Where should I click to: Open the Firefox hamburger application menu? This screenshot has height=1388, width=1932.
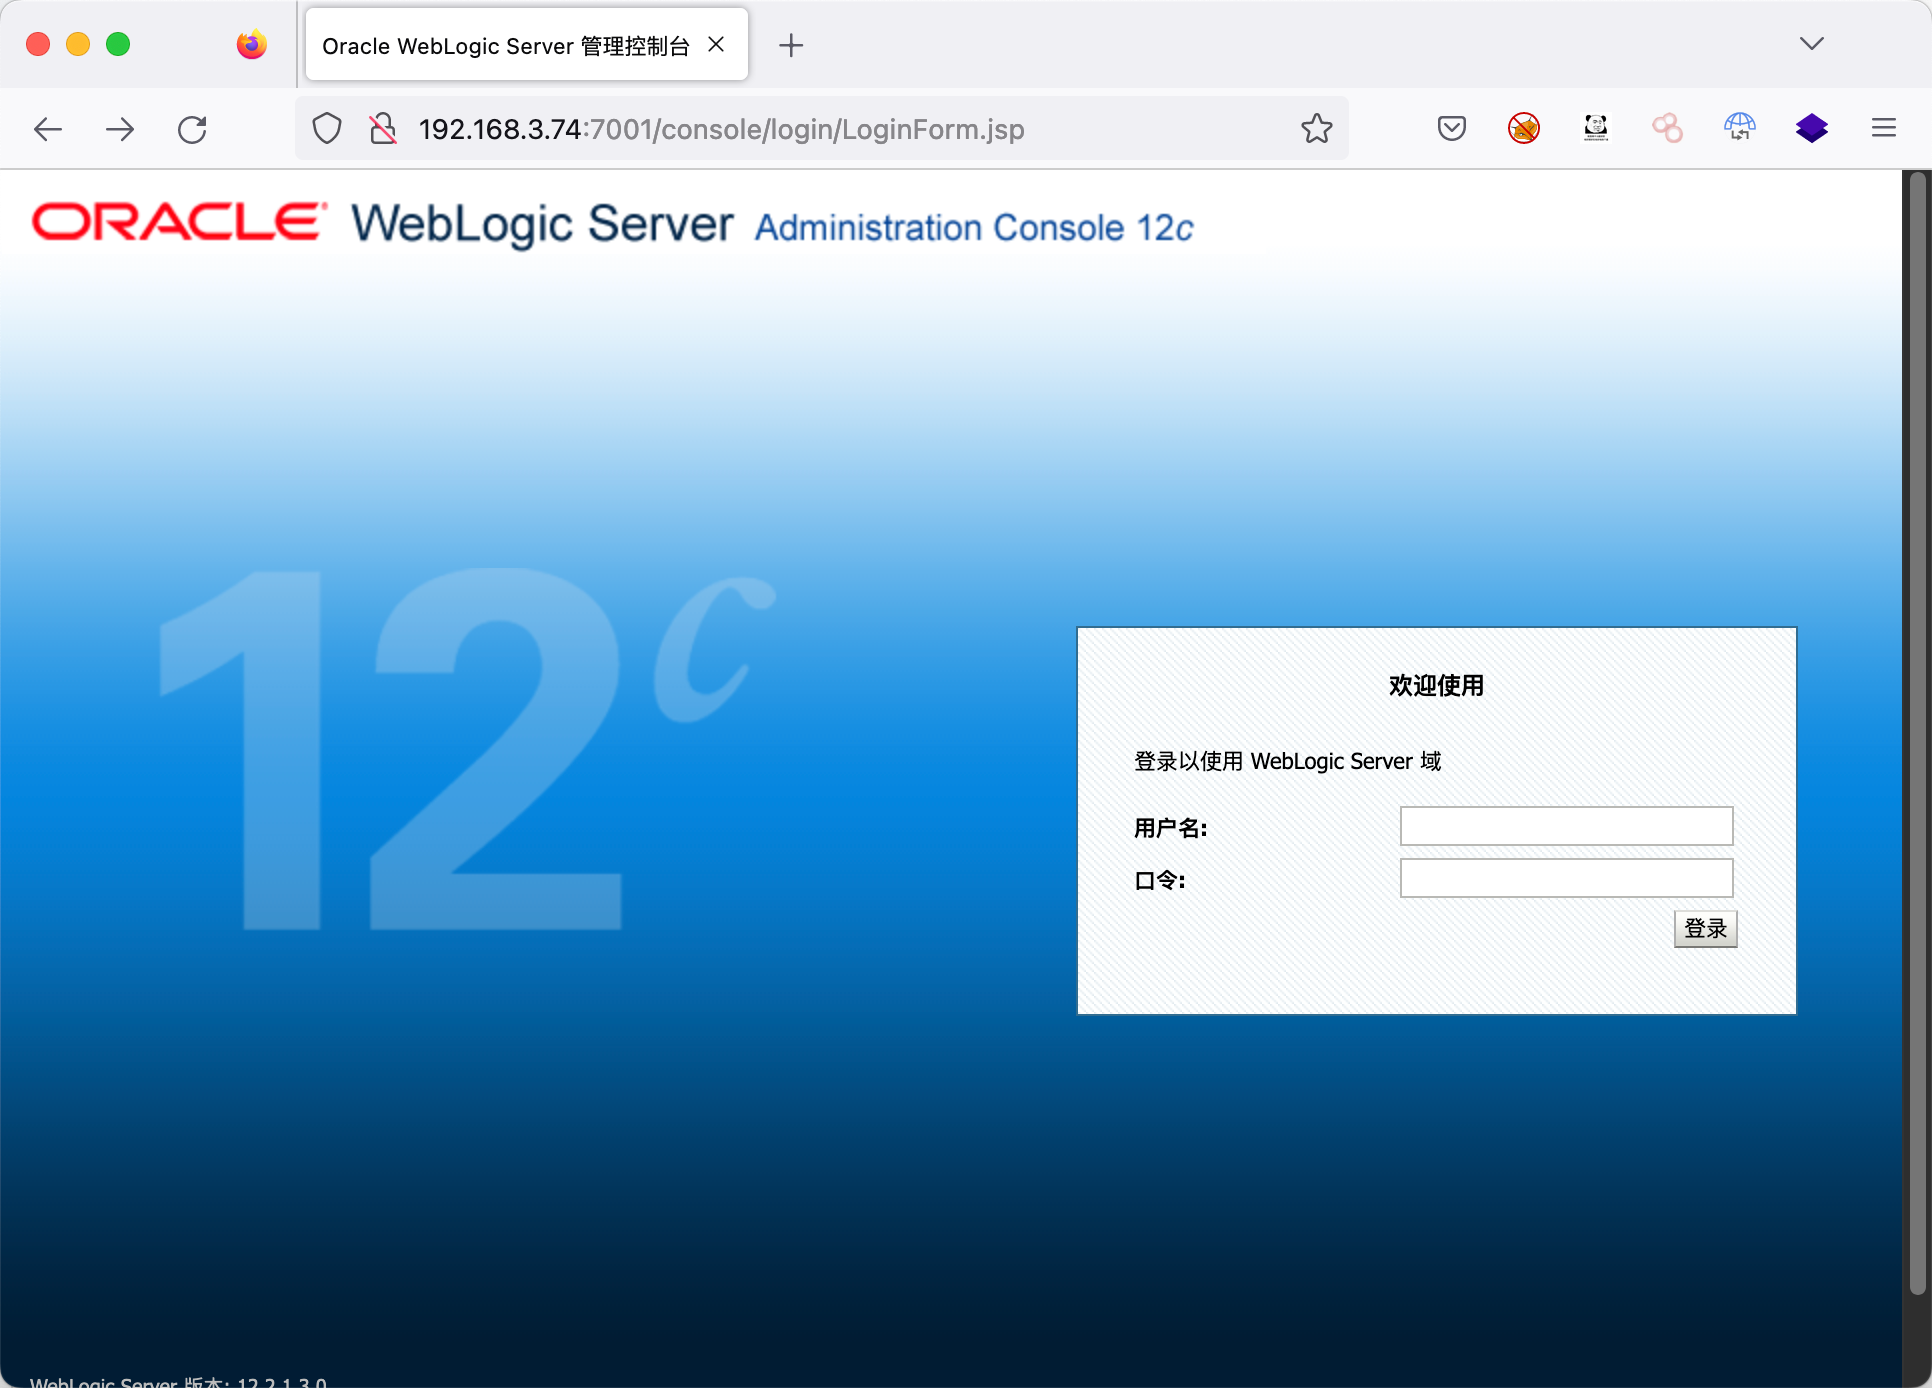(x=1883, y=128)
